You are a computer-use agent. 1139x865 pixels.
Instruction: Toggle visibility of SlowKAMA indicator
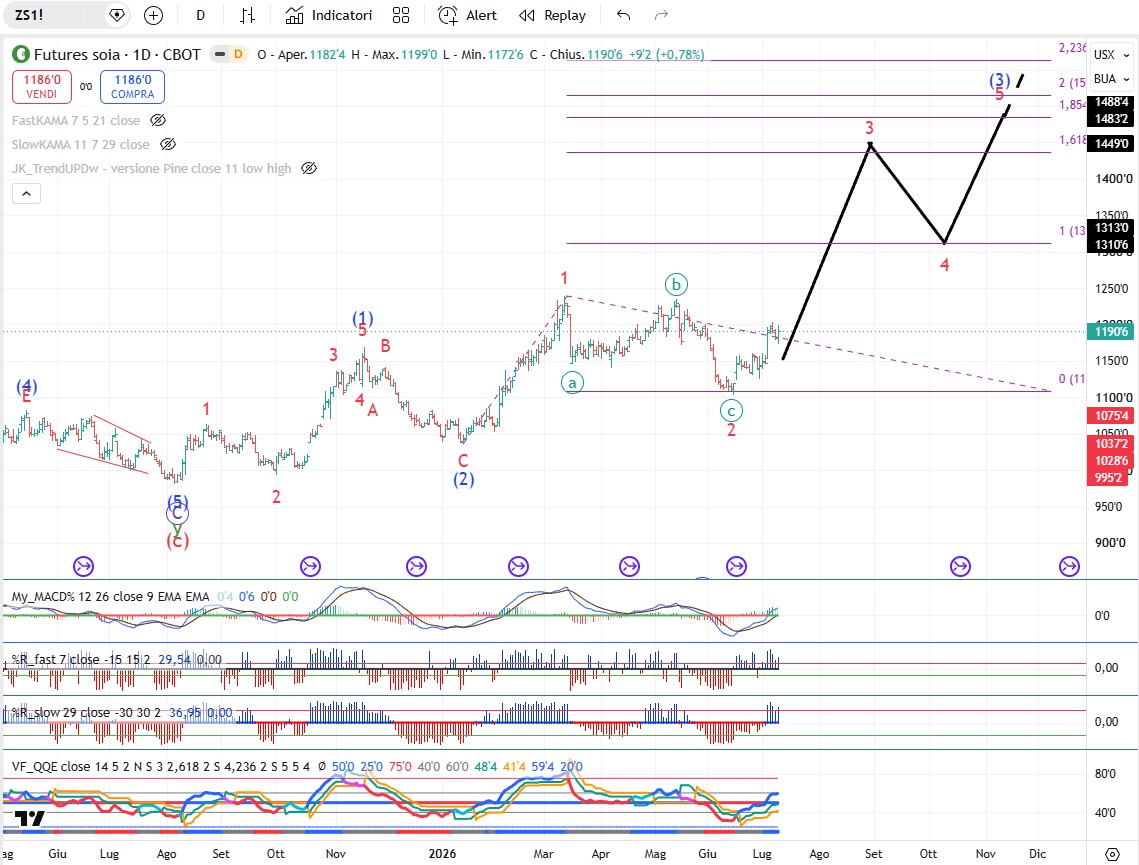(168, 144)
